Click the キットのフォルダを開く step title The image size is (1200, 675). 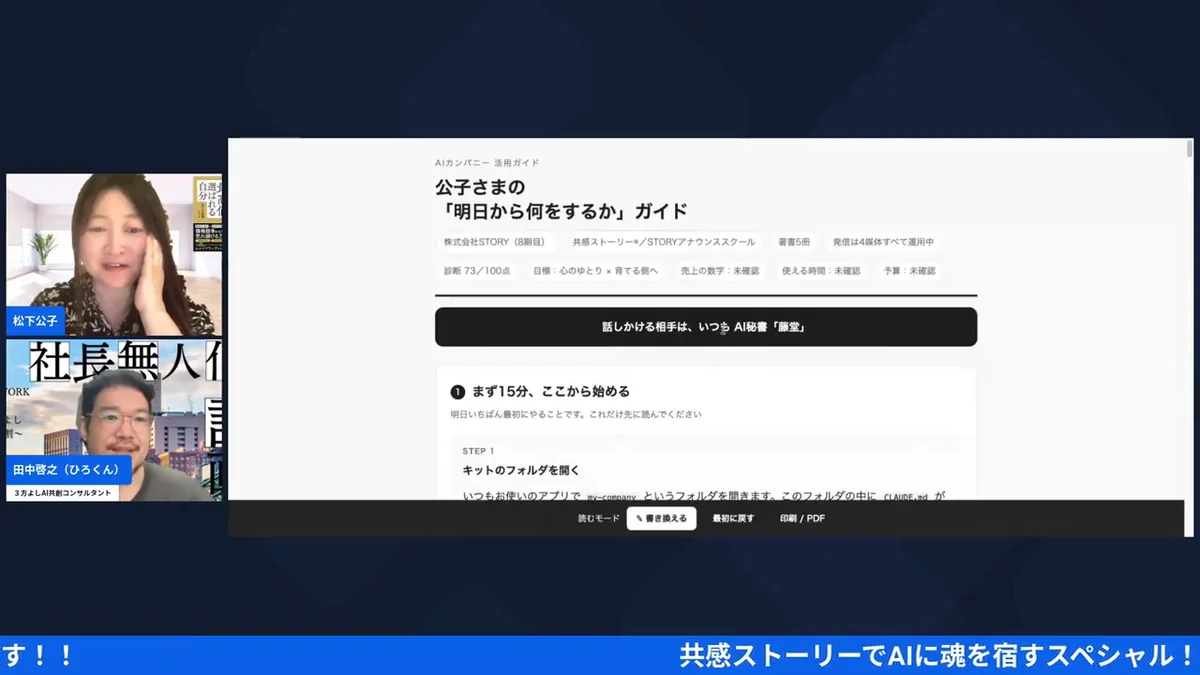[x=521, y=470]
